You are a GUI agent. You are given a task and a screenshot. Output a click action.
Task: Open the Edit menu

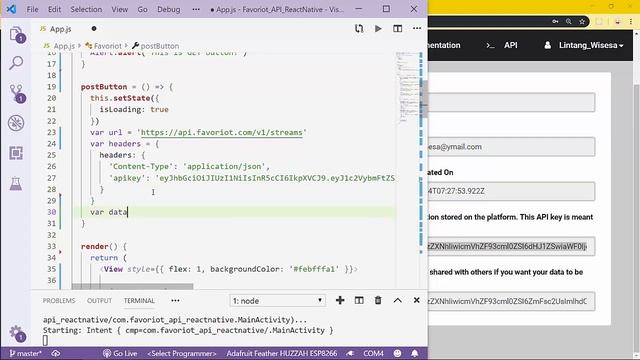54,9
